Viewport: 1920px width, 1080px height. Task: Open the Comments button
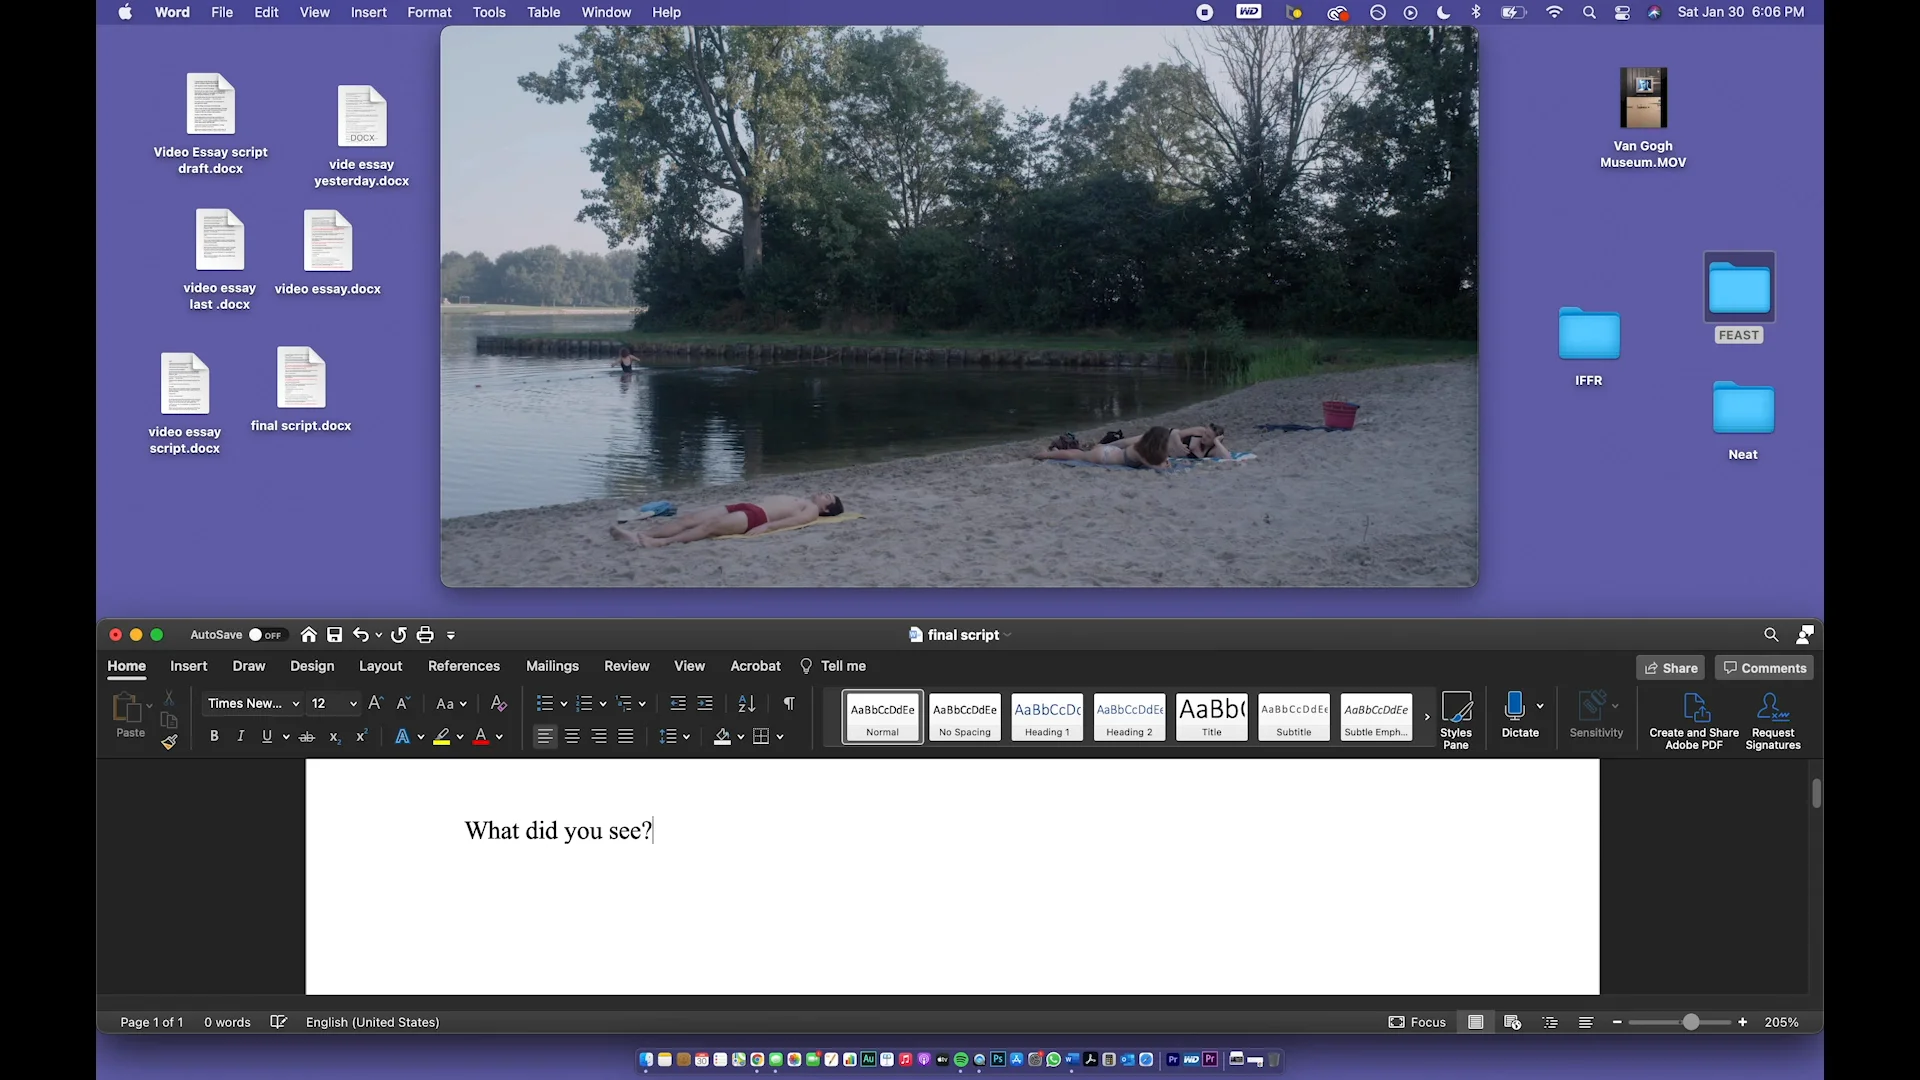pyautogui.click(x=1764, y=668)
